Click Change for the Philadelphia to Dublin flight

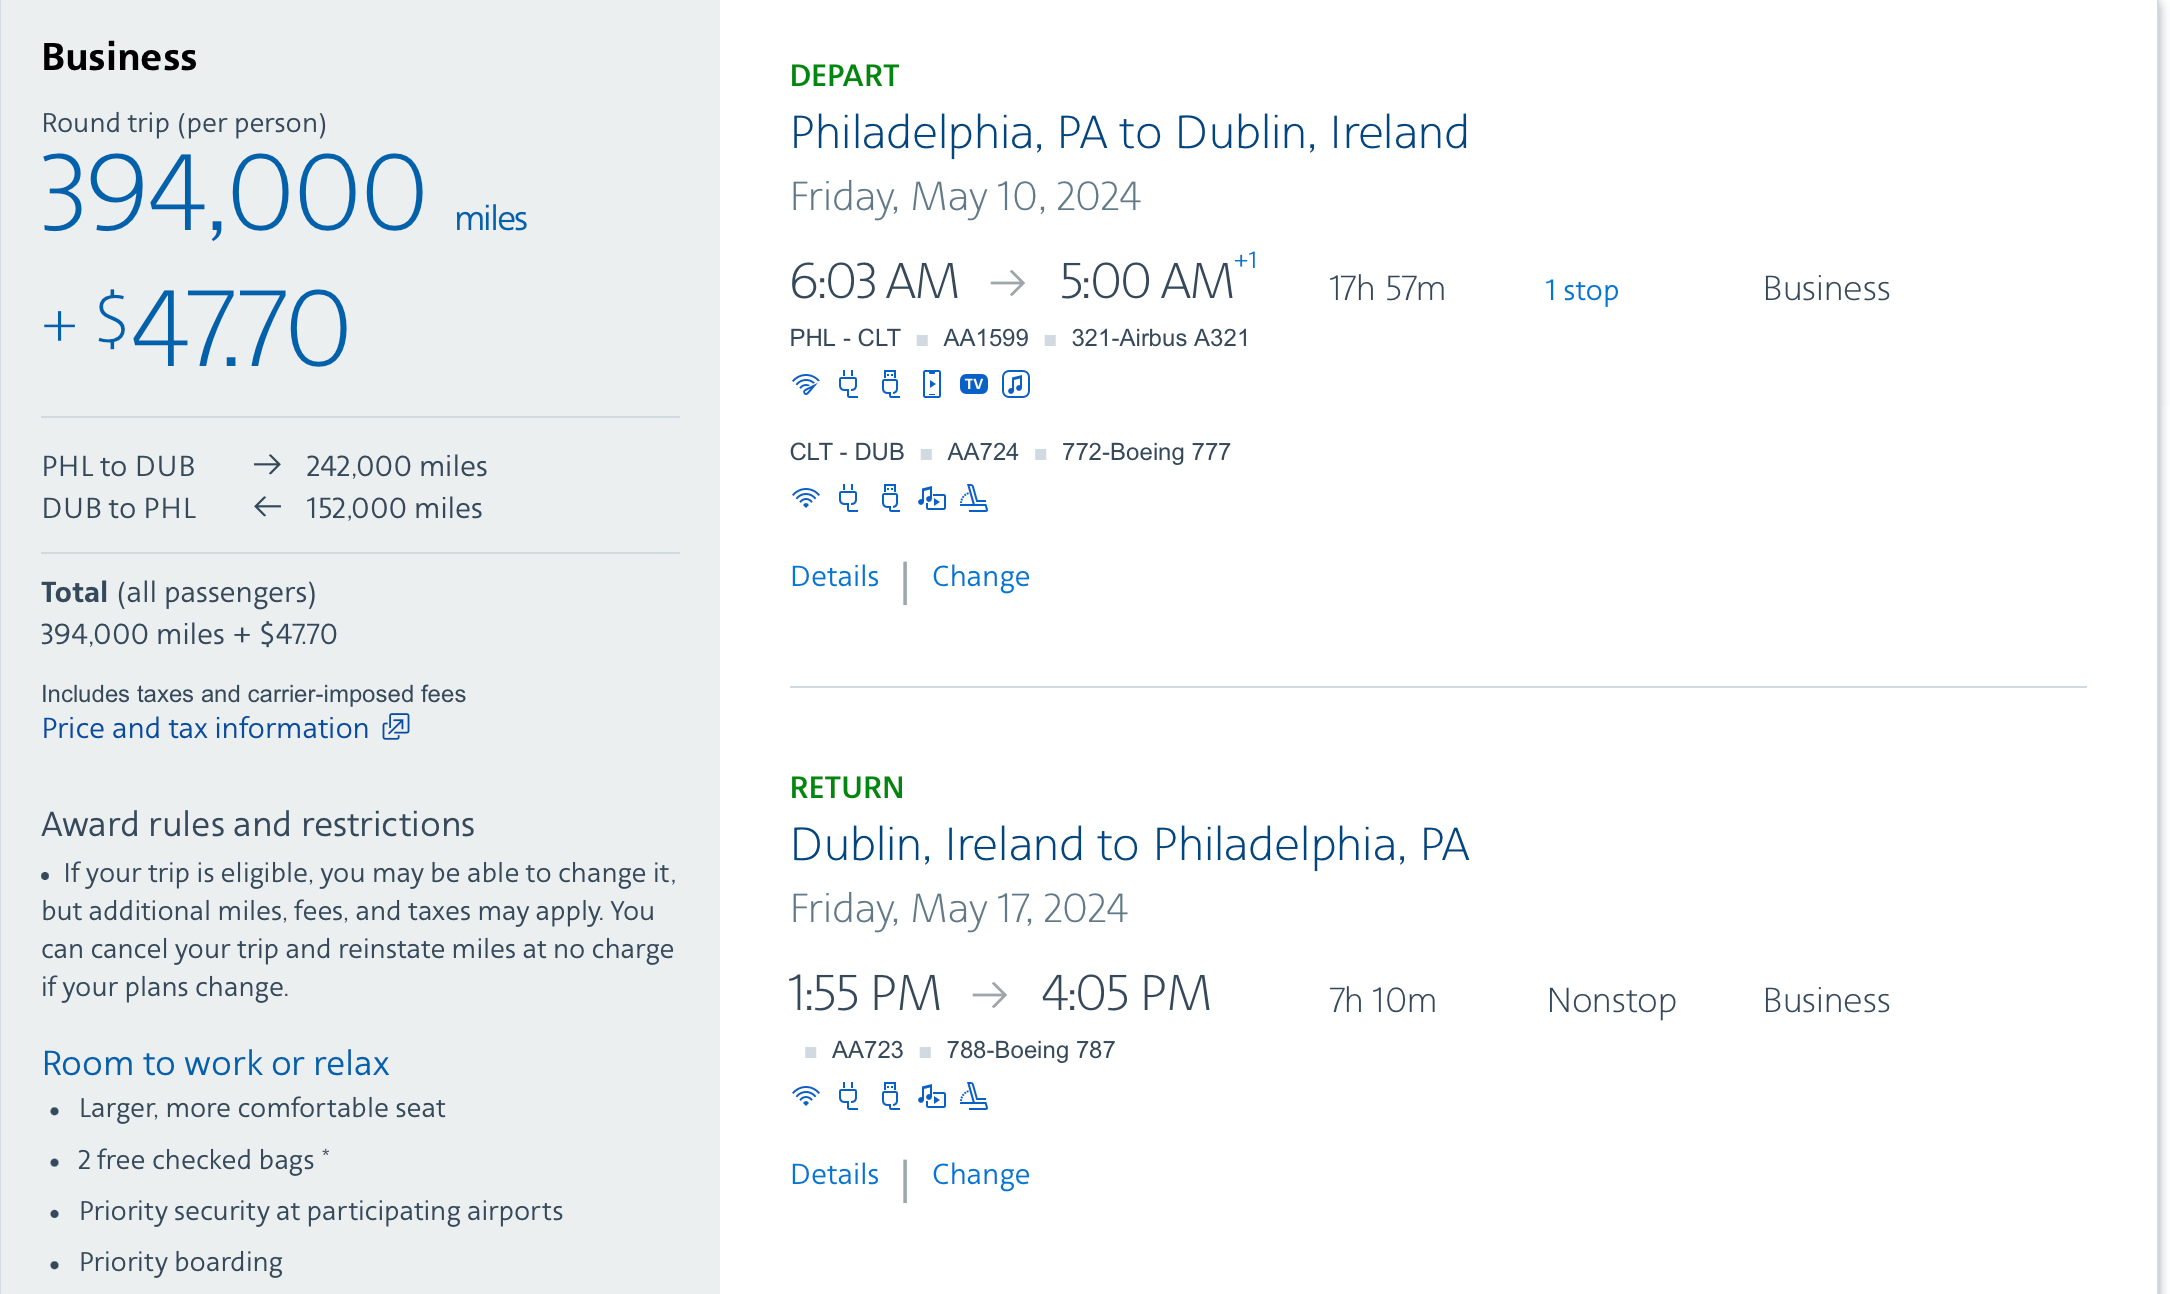pyautogui.click(x=980, y=576)
